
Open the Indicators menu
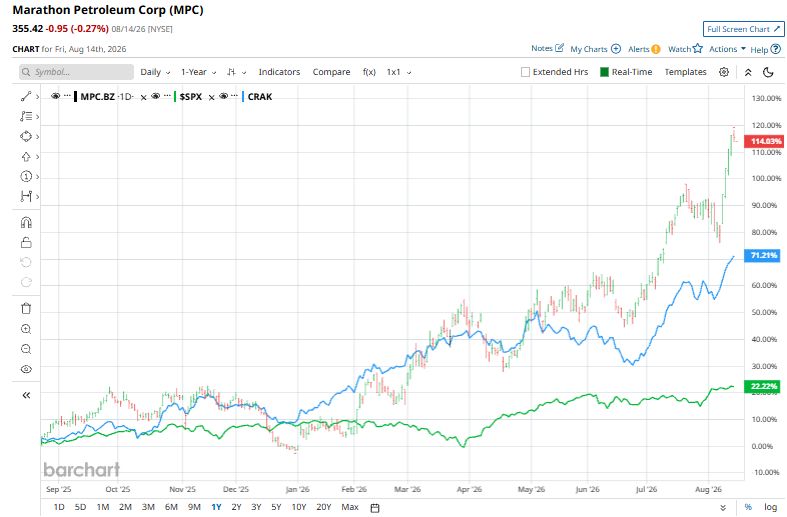coord(279,72)
